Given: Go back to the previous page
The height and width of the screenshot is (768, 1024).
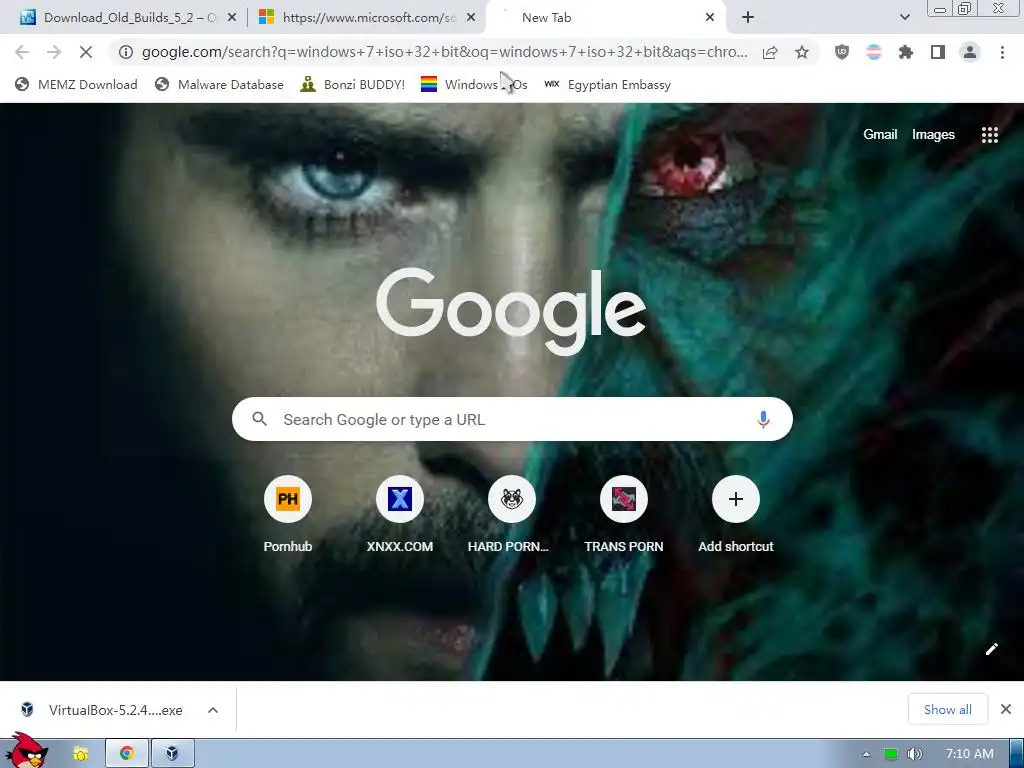Looking at the screenshot, I should (x=22, y=52).
